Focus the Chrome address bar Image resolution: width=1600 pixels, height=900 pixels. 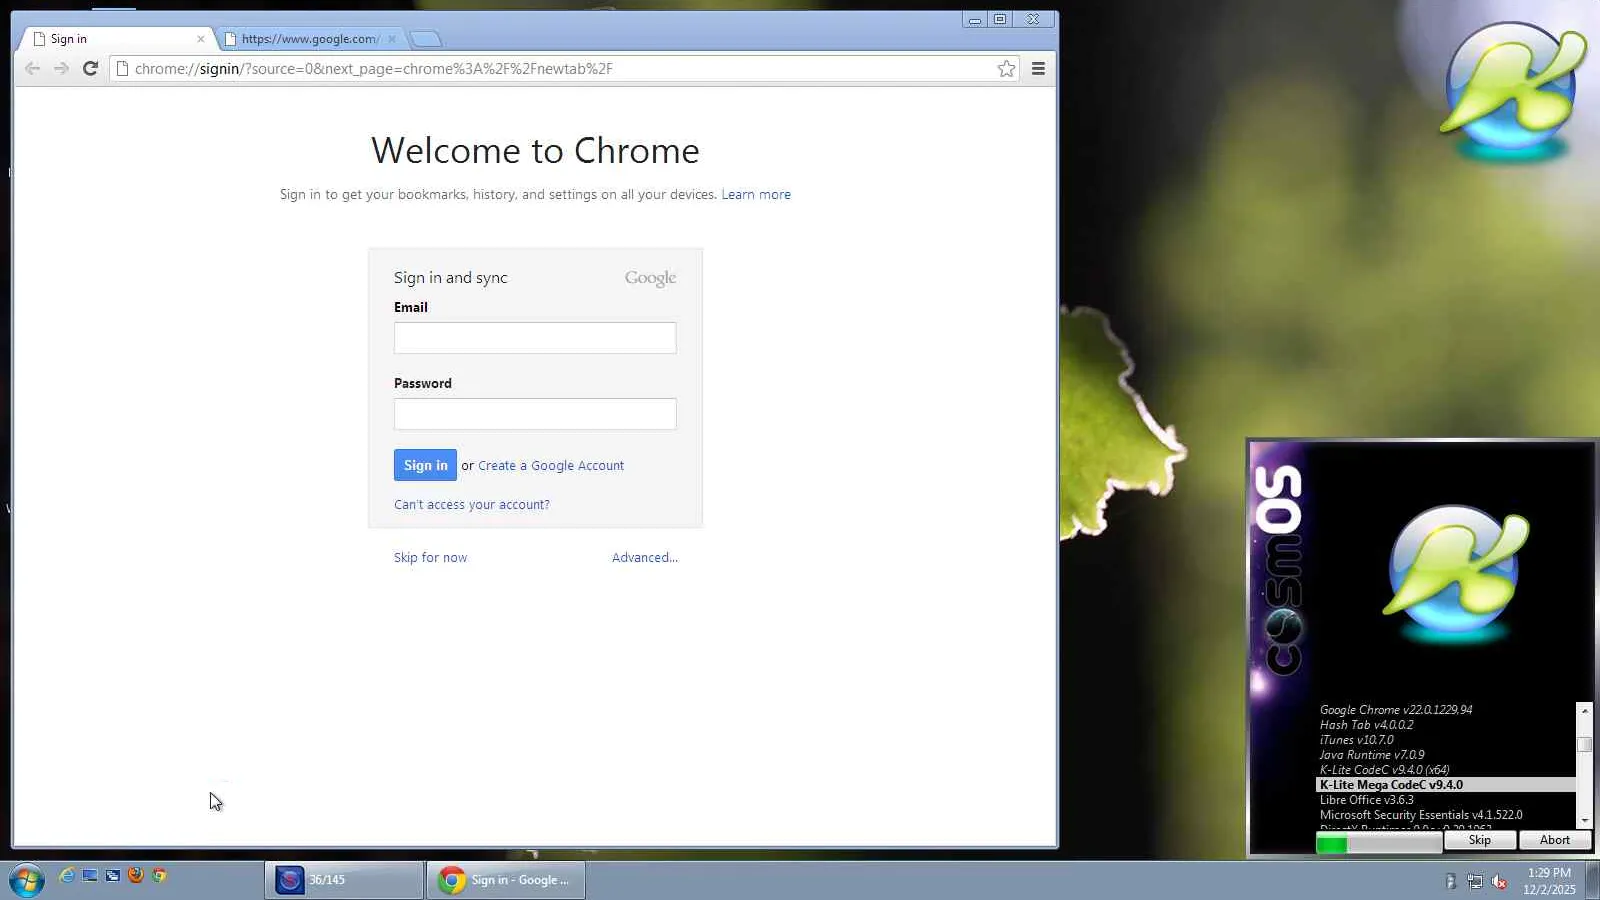click(x=565, y=68)
